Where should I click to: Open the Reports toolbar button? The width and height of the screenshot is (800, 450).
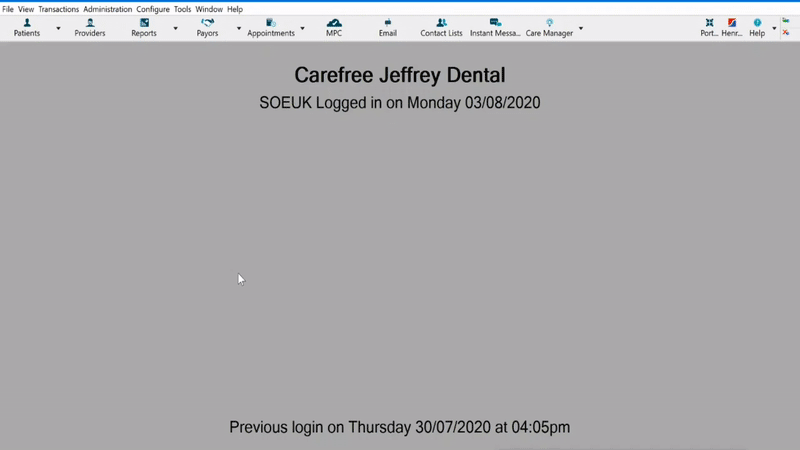(144, 28)
